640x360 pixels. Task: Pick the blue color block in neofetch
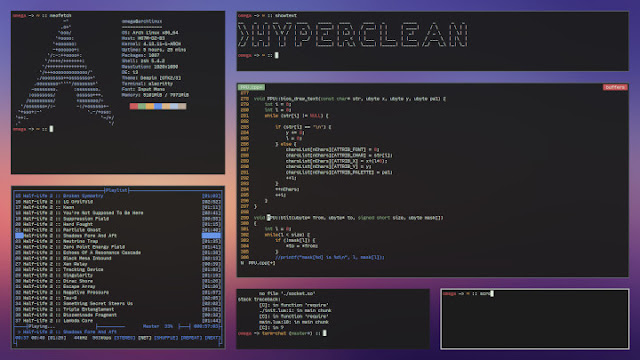pos(158,106)
